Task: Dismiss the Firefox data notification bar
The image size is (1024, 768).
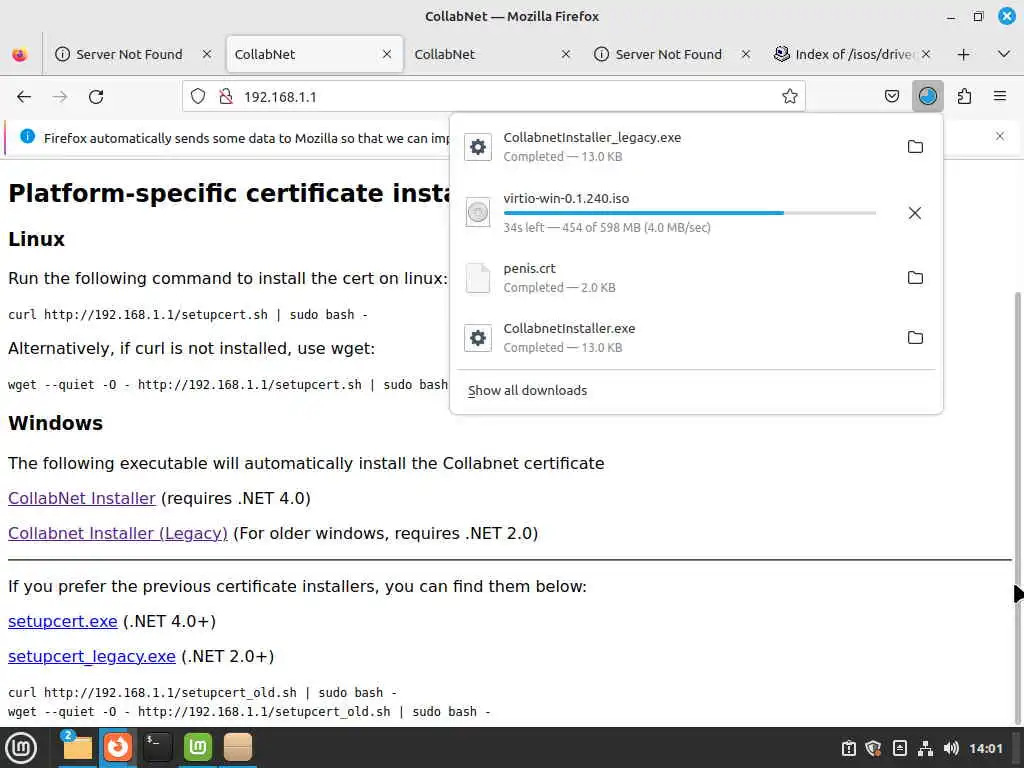Action: tap(1000, 136)
